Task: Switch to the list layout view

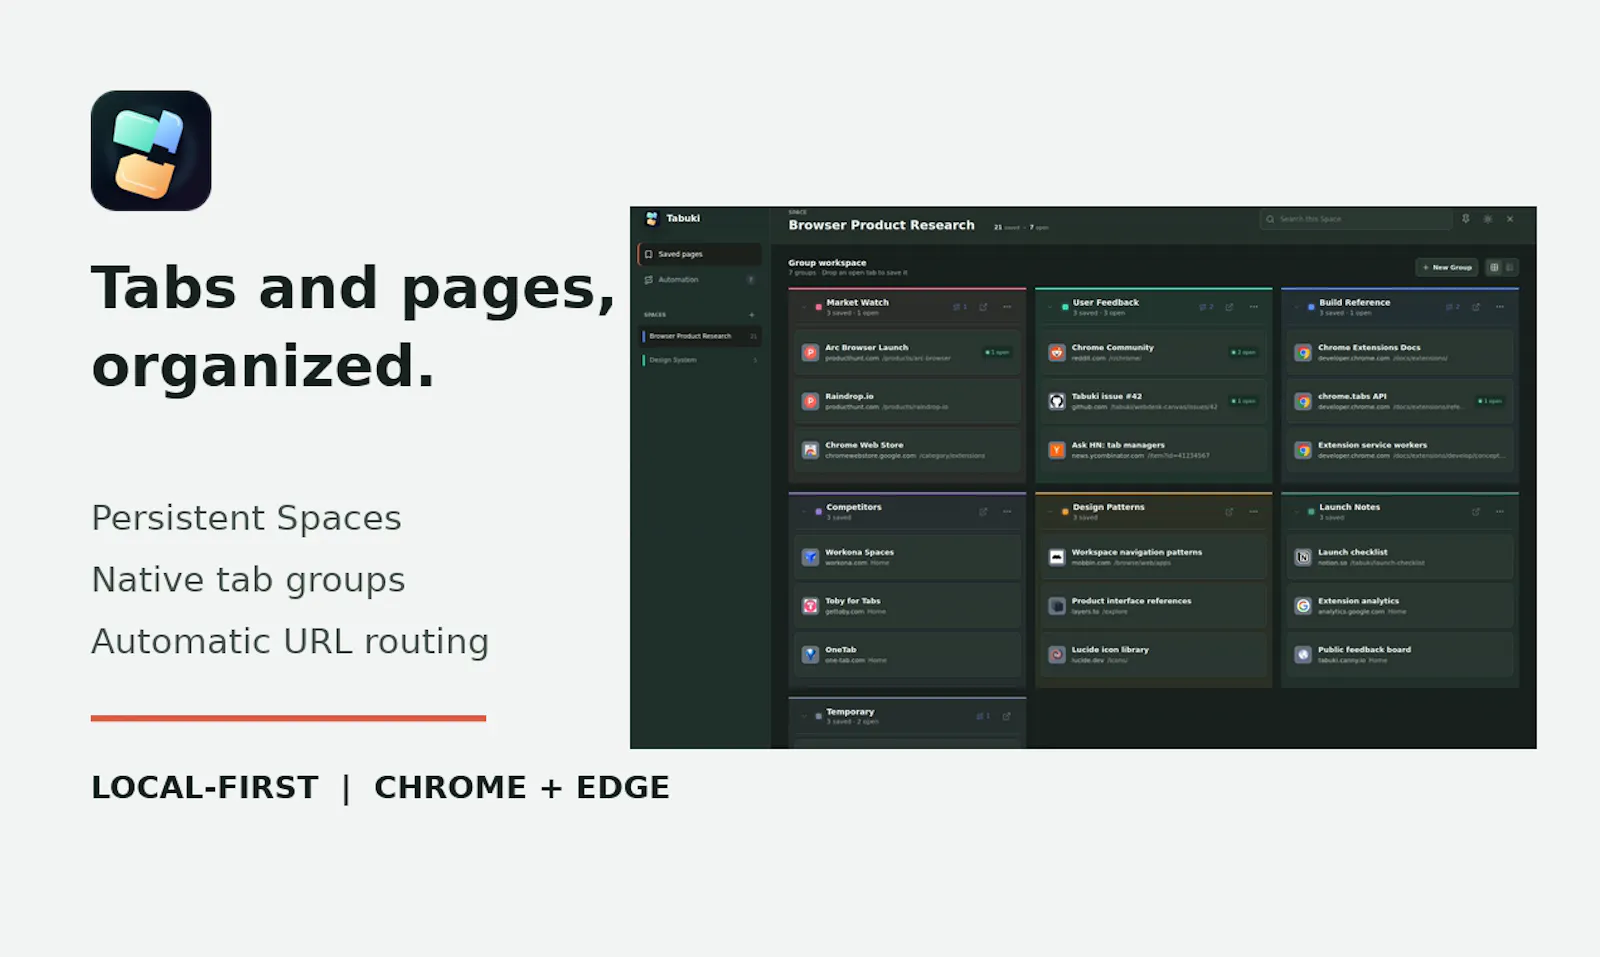Action: point(1510,267)
